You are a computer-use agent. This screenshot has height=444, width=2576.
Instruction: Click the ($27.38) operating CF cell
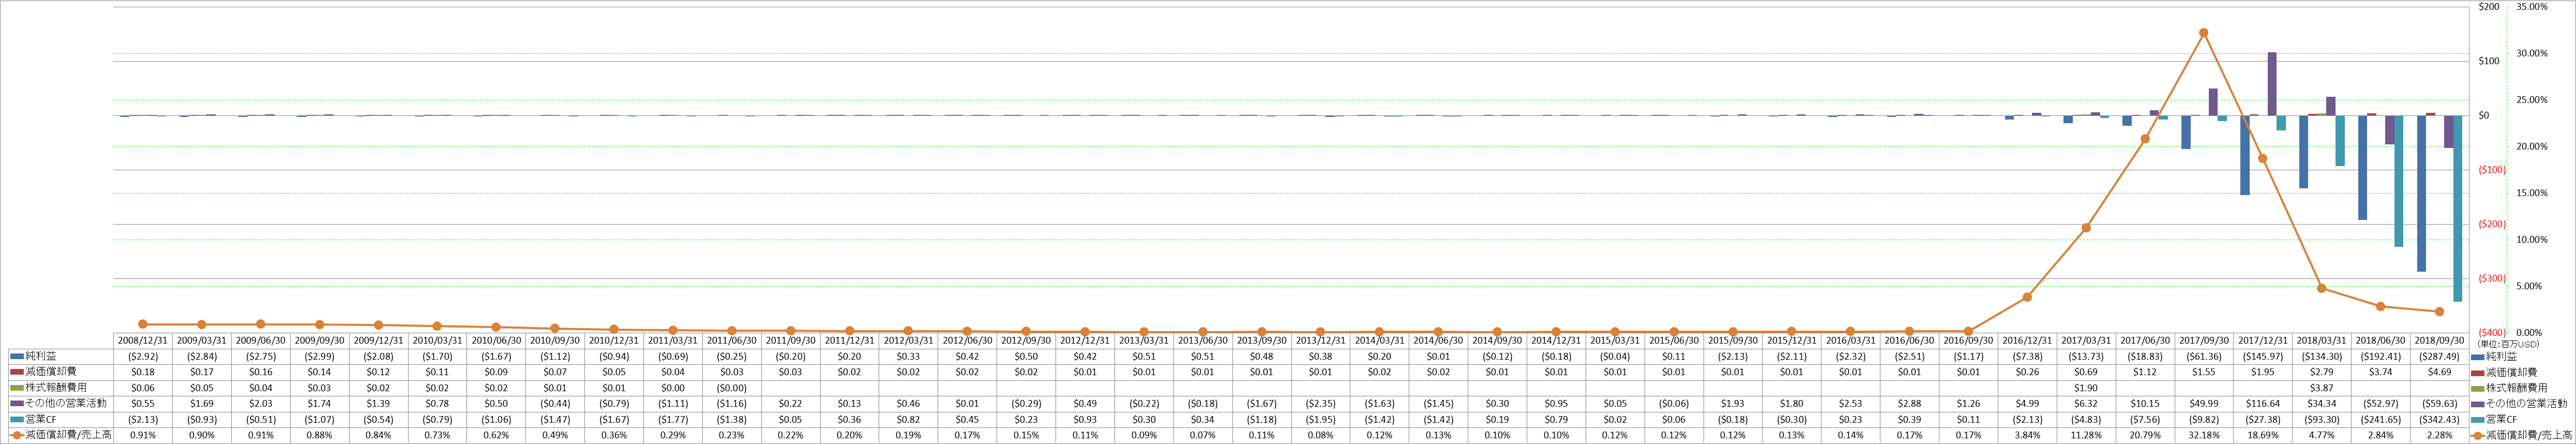pos(2263,420)
